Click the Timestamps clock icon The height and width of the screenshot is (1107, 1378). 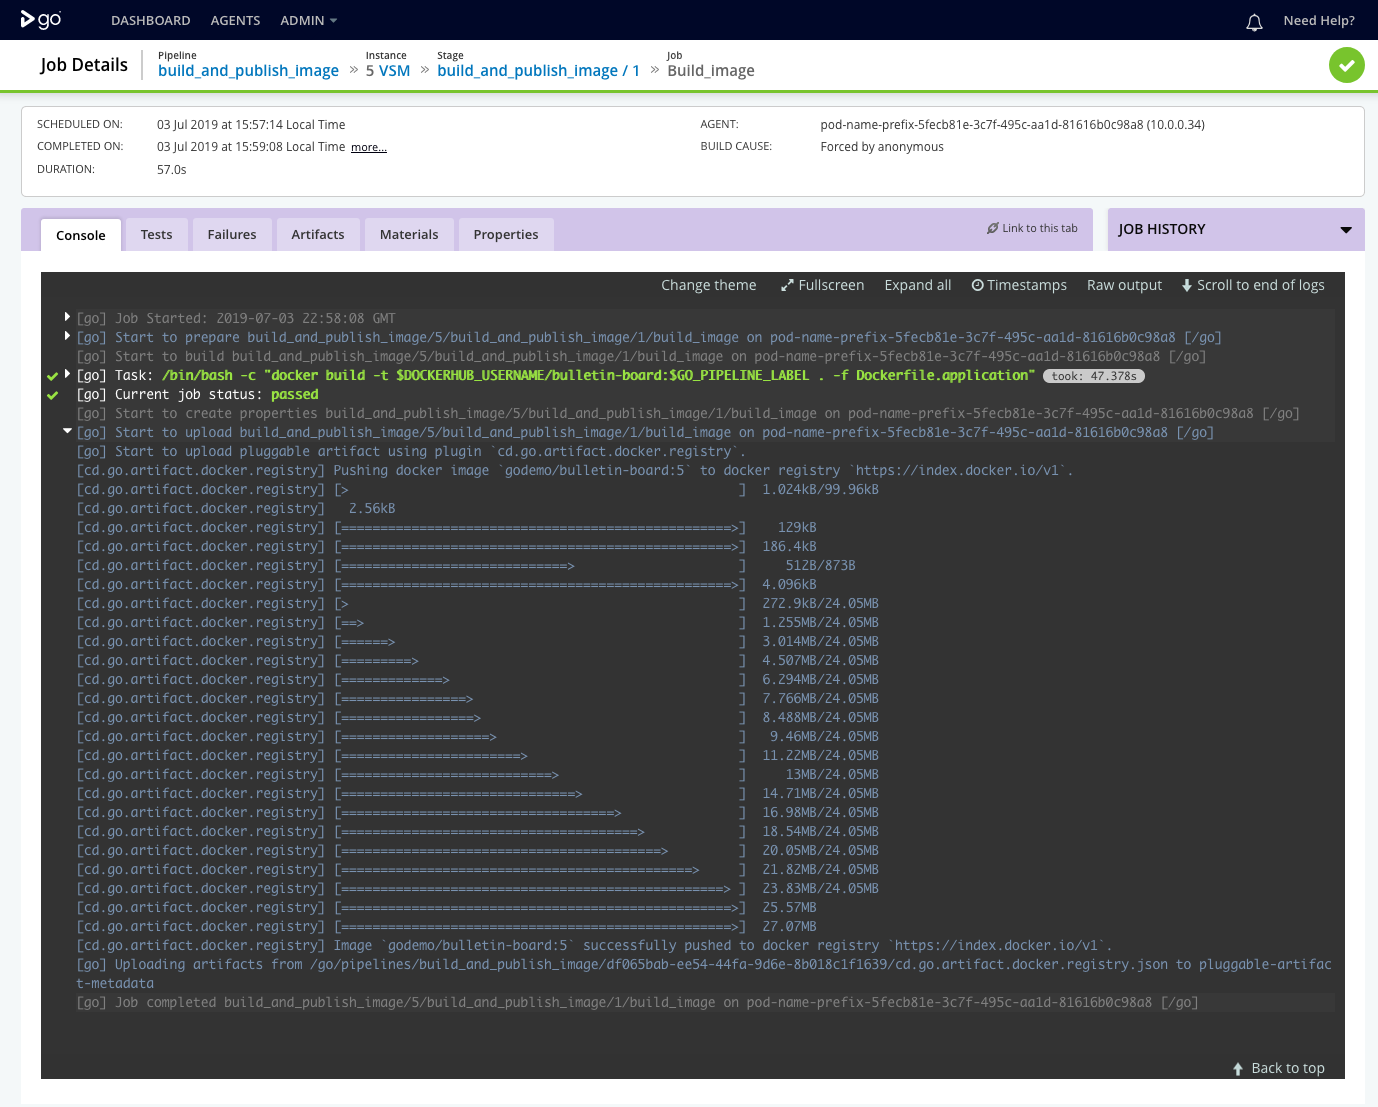(x=977, y=285)
